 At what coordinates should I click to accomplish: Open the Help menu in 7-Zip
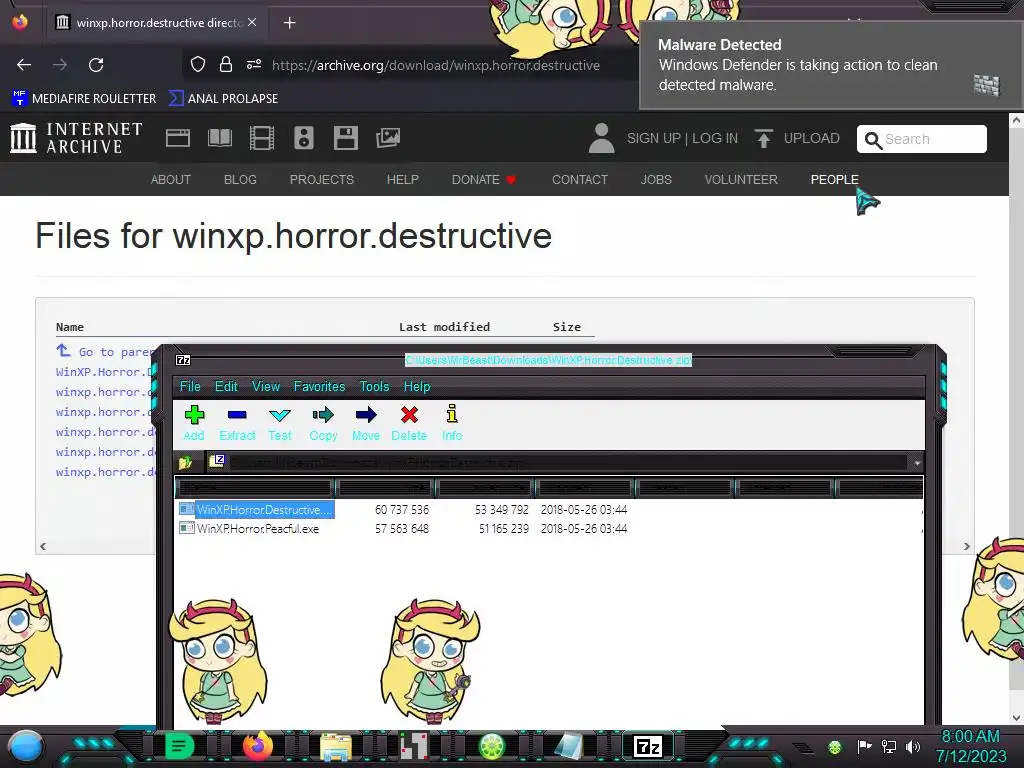coord(417,387)
